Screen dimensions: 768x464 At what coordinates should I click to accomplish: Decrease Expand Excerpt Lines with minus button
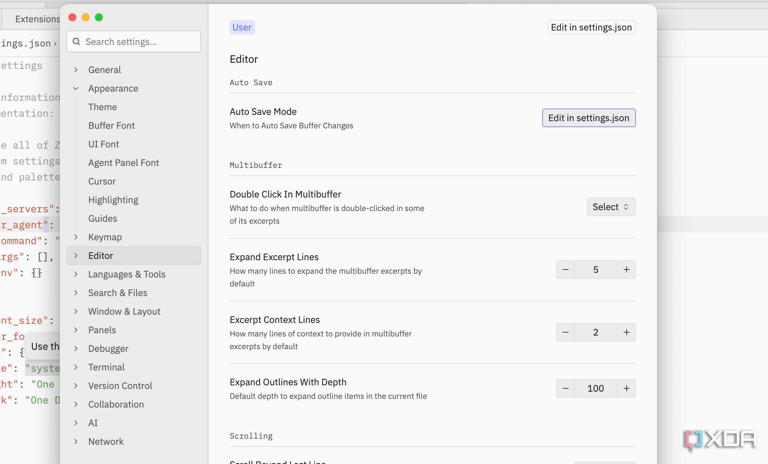[x=565, y=269]
